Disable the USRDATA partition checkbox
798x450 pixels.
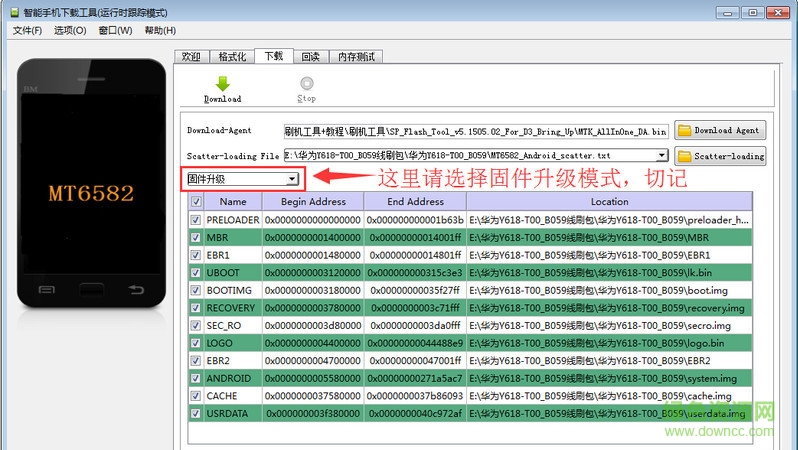[195, 414]
